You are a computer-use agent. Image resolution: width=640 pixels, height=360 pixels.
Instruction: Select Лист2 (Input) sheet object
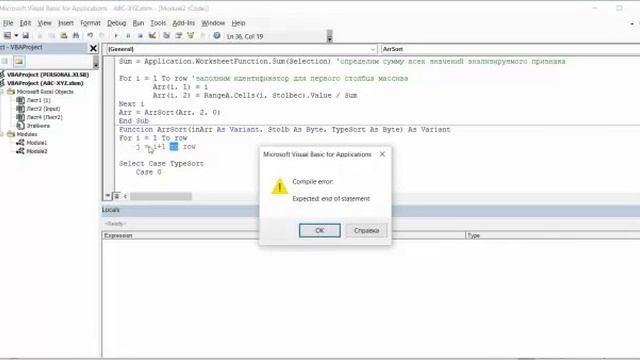pyautogui.click(x=43, y=109)
